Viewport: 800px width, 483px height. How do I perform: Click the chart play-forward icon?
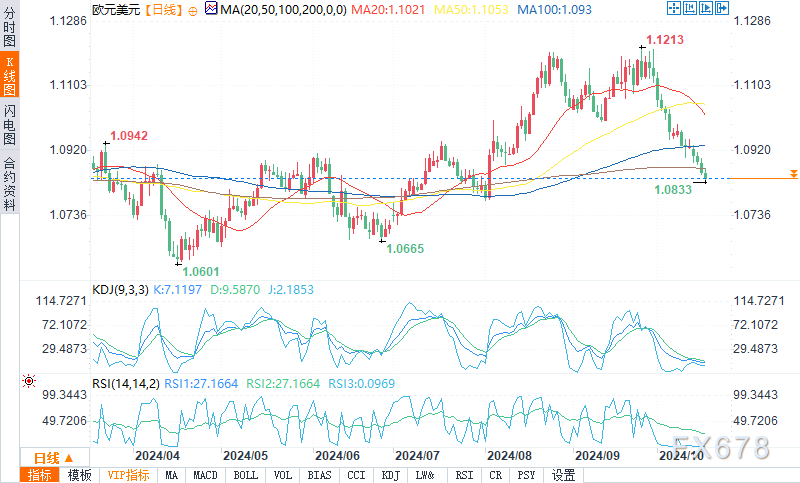706,8
